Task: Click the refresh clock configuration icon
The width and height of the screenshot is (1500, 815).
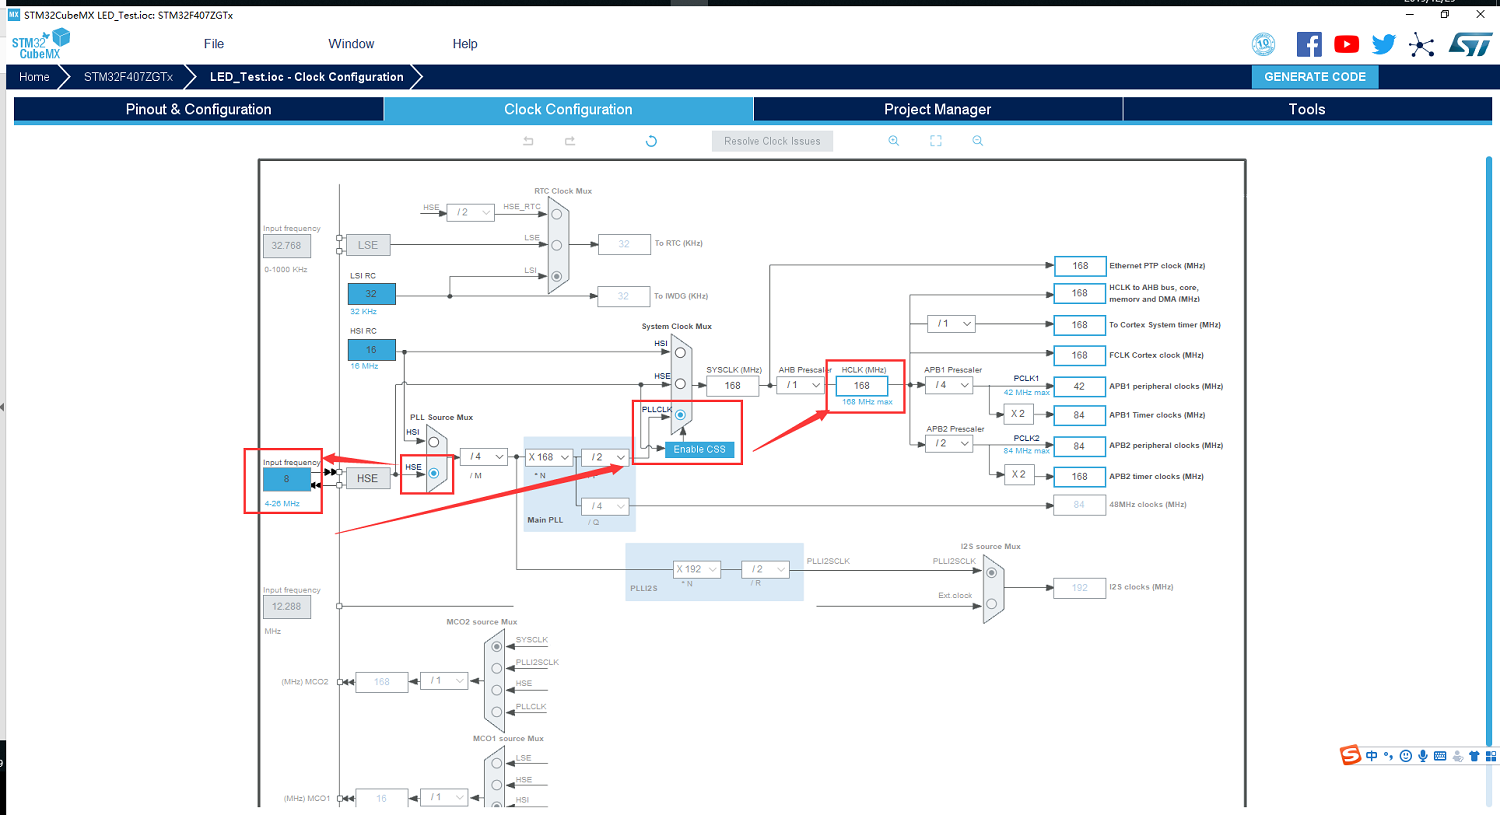Action: [651, 141]
